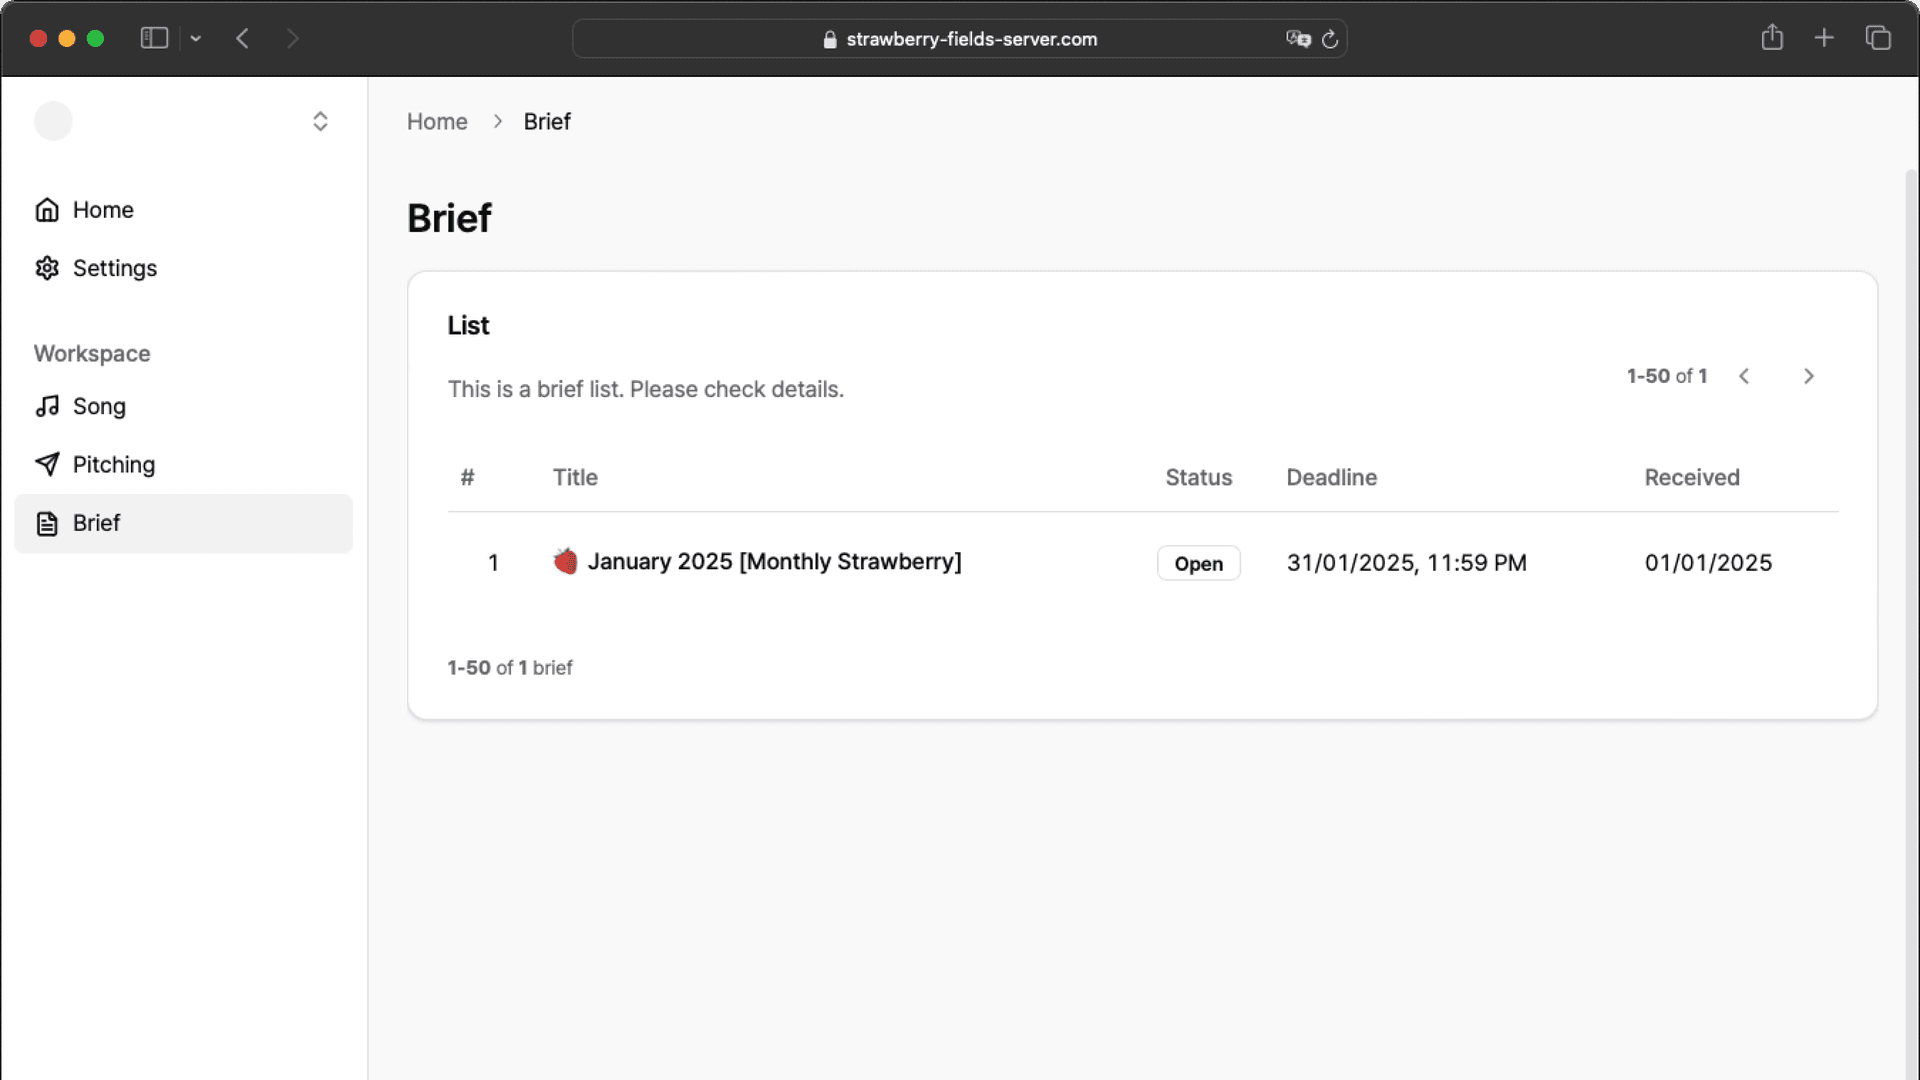This screenshot has width=1920, height=1080.
Task: Show tab overview in Safari toolbar
Action: tap(1878, 38)
